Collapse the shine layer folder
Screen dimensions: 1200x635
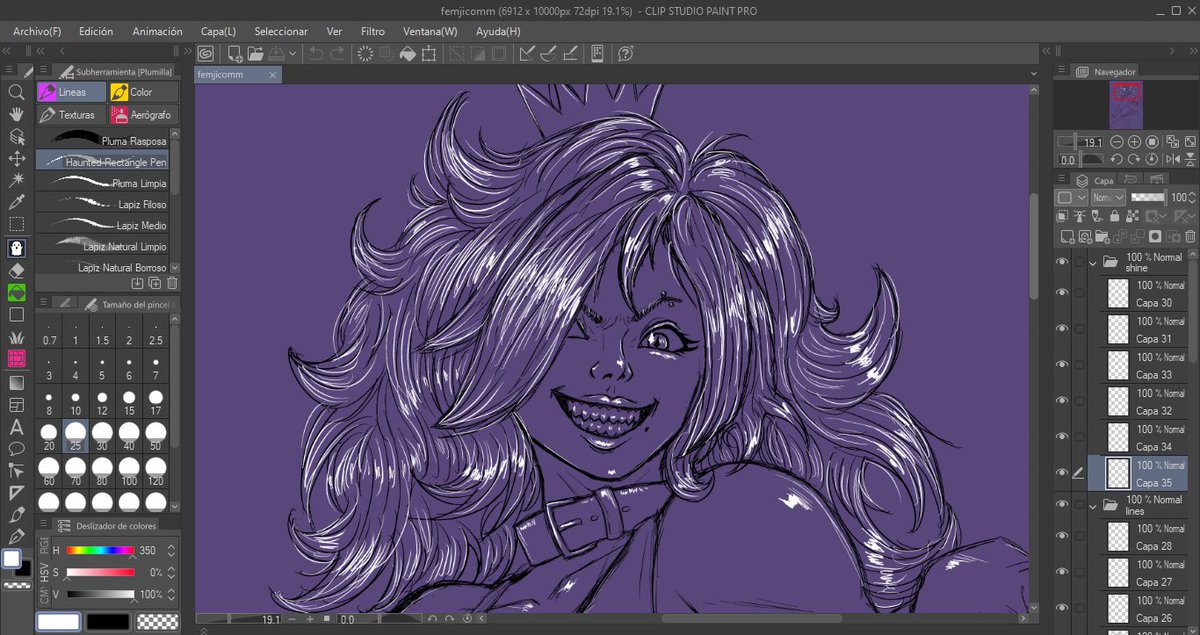click(x=1093, y=263)
